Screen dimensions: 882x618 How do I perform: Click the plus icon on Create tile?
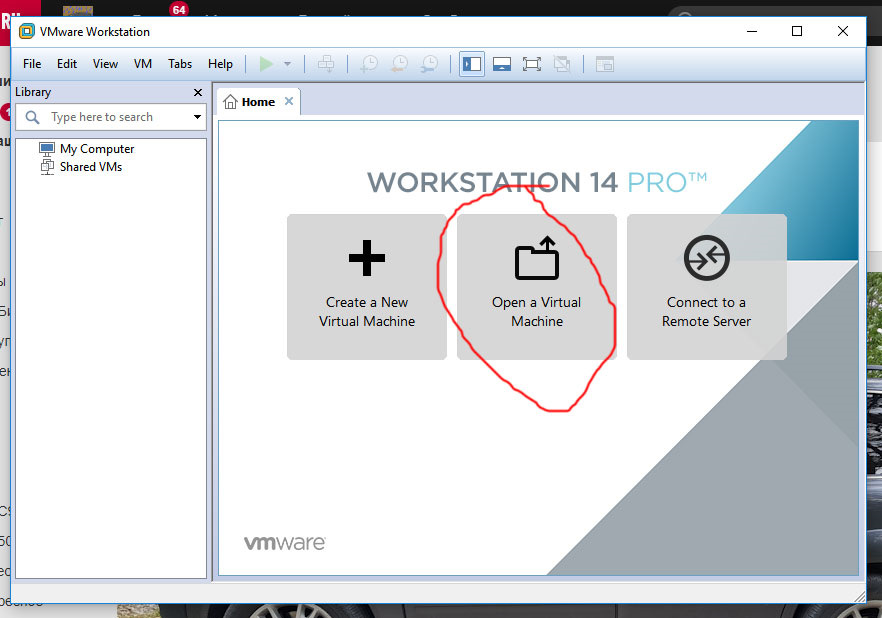367,258
